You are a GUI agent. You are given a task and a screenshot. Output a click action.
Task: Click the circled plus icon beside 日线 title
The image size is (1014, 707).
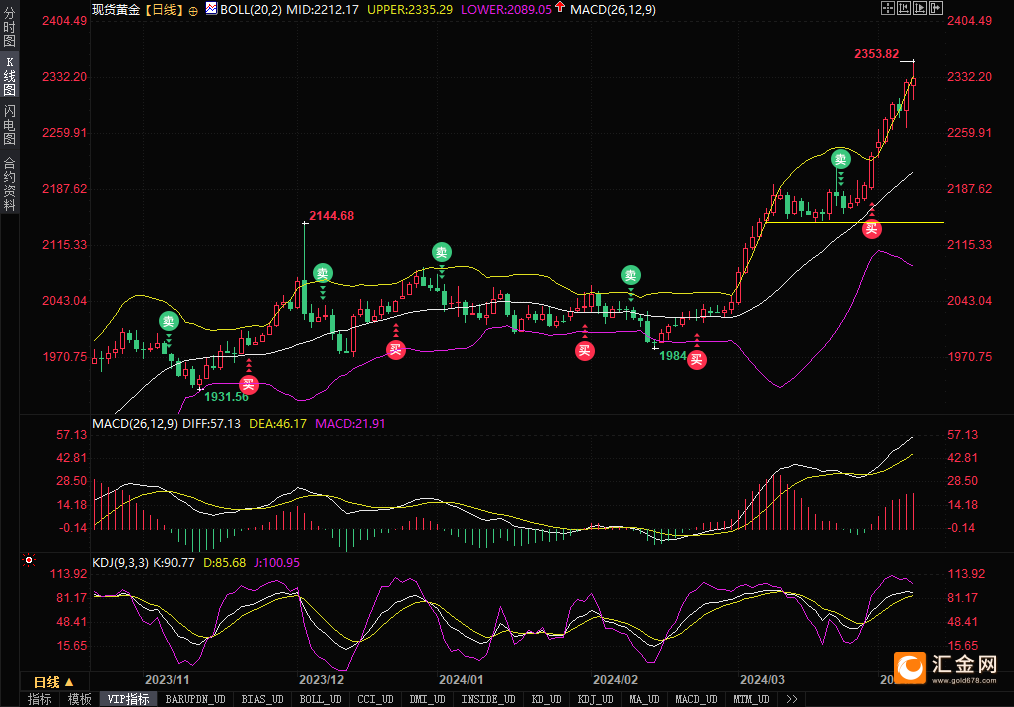tap(193, 11)
